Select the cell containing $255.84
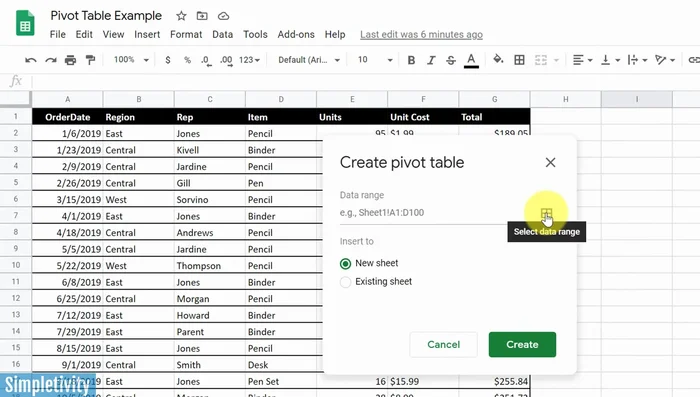 495,381
